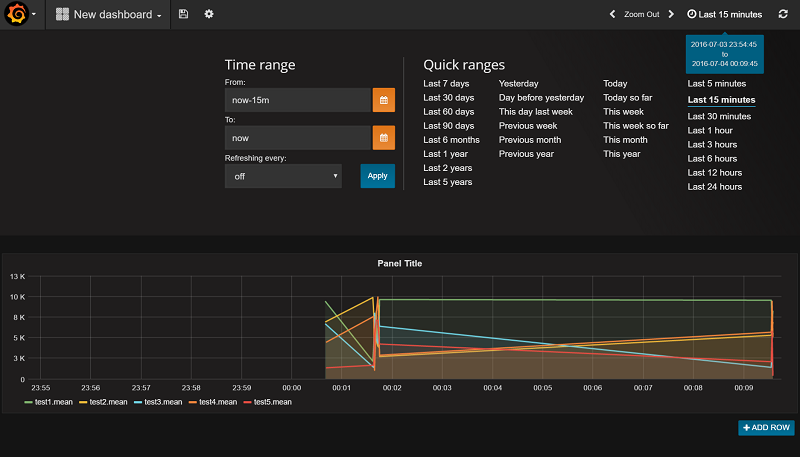800x457 pixels.
Task: Choose This day last week range
Action: [x=536, y=112]
